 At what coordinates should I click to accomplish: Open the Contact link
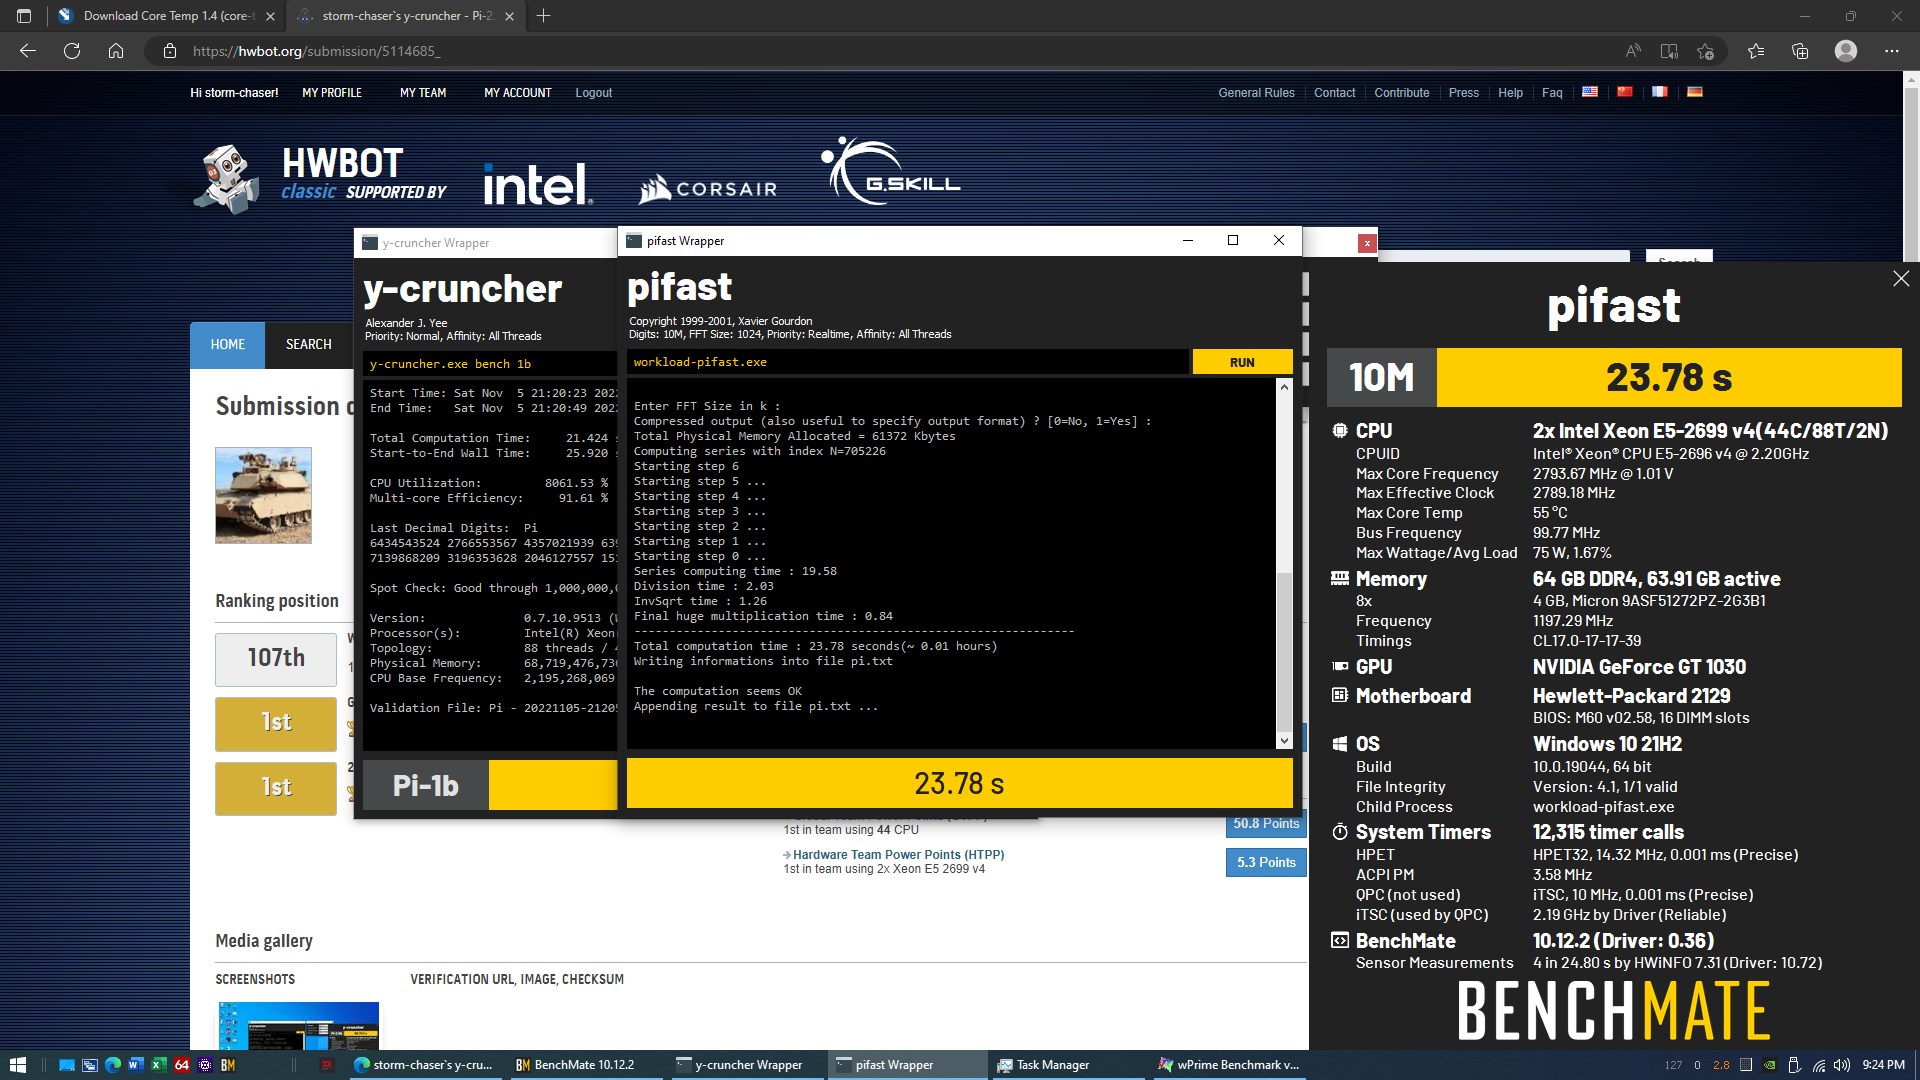tap(1334, 93)
